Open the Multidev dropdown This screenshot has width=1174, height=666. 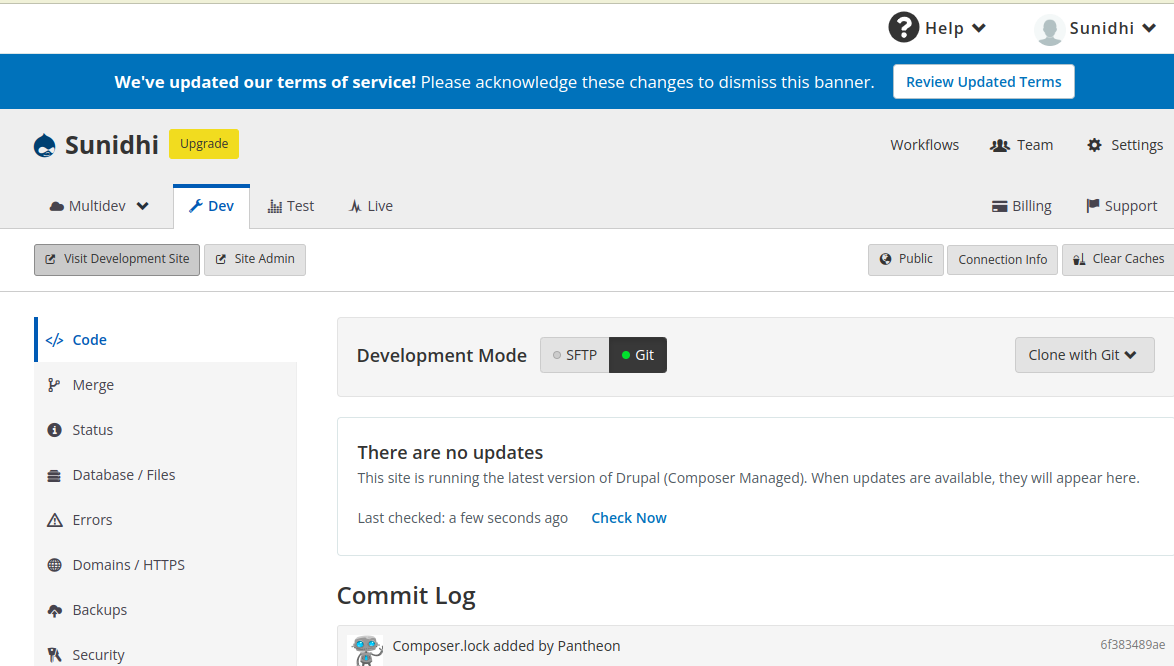[x=99, y=207]
